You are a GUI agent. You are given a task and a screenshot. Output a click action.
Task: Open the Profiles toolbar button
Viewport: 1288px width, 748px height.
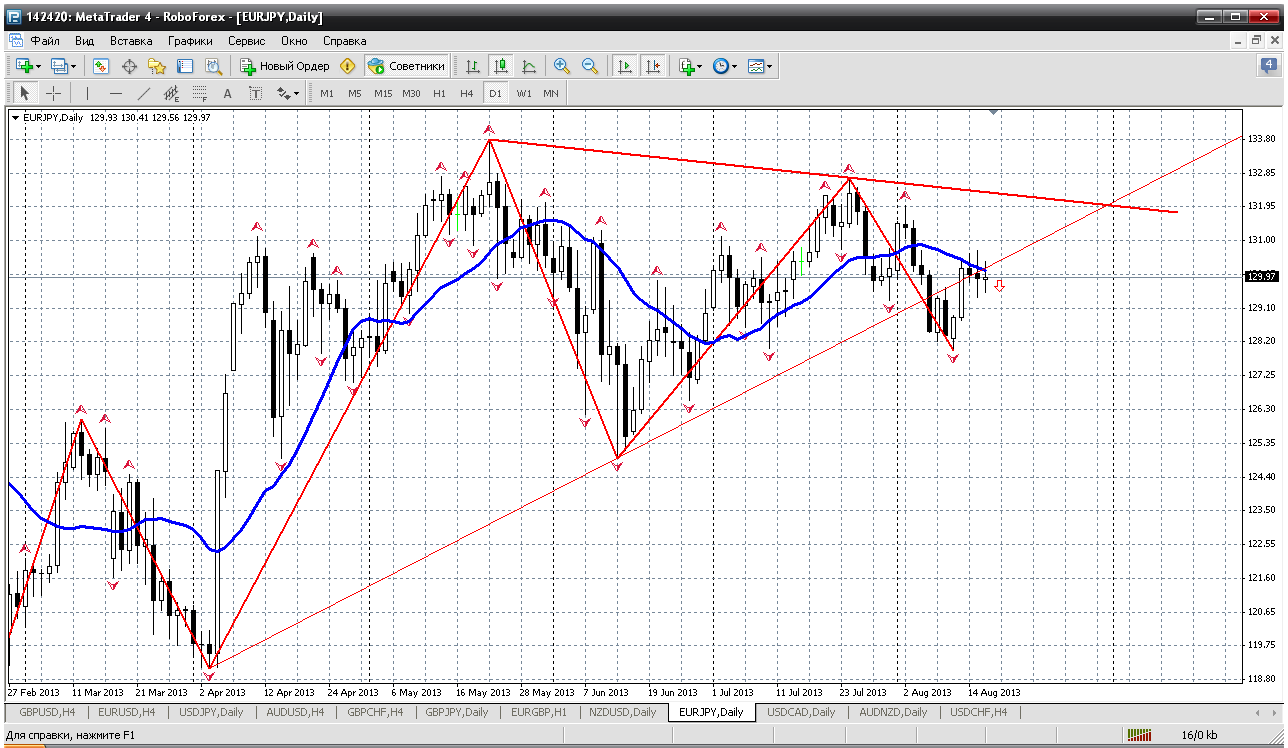click(x=59, y=66)
